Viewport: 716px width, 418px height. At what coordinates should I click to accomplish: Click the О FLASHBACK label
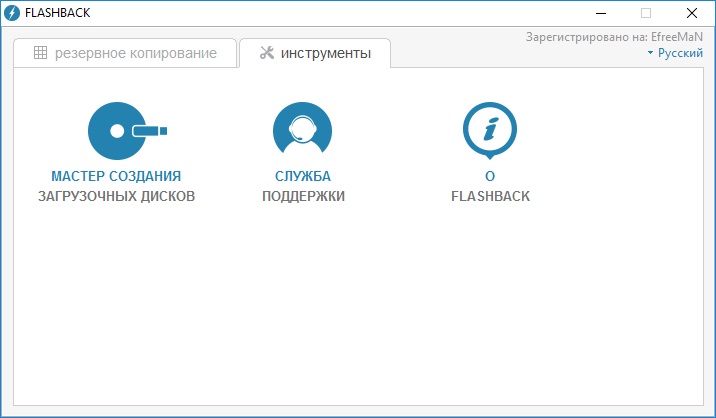490,186
